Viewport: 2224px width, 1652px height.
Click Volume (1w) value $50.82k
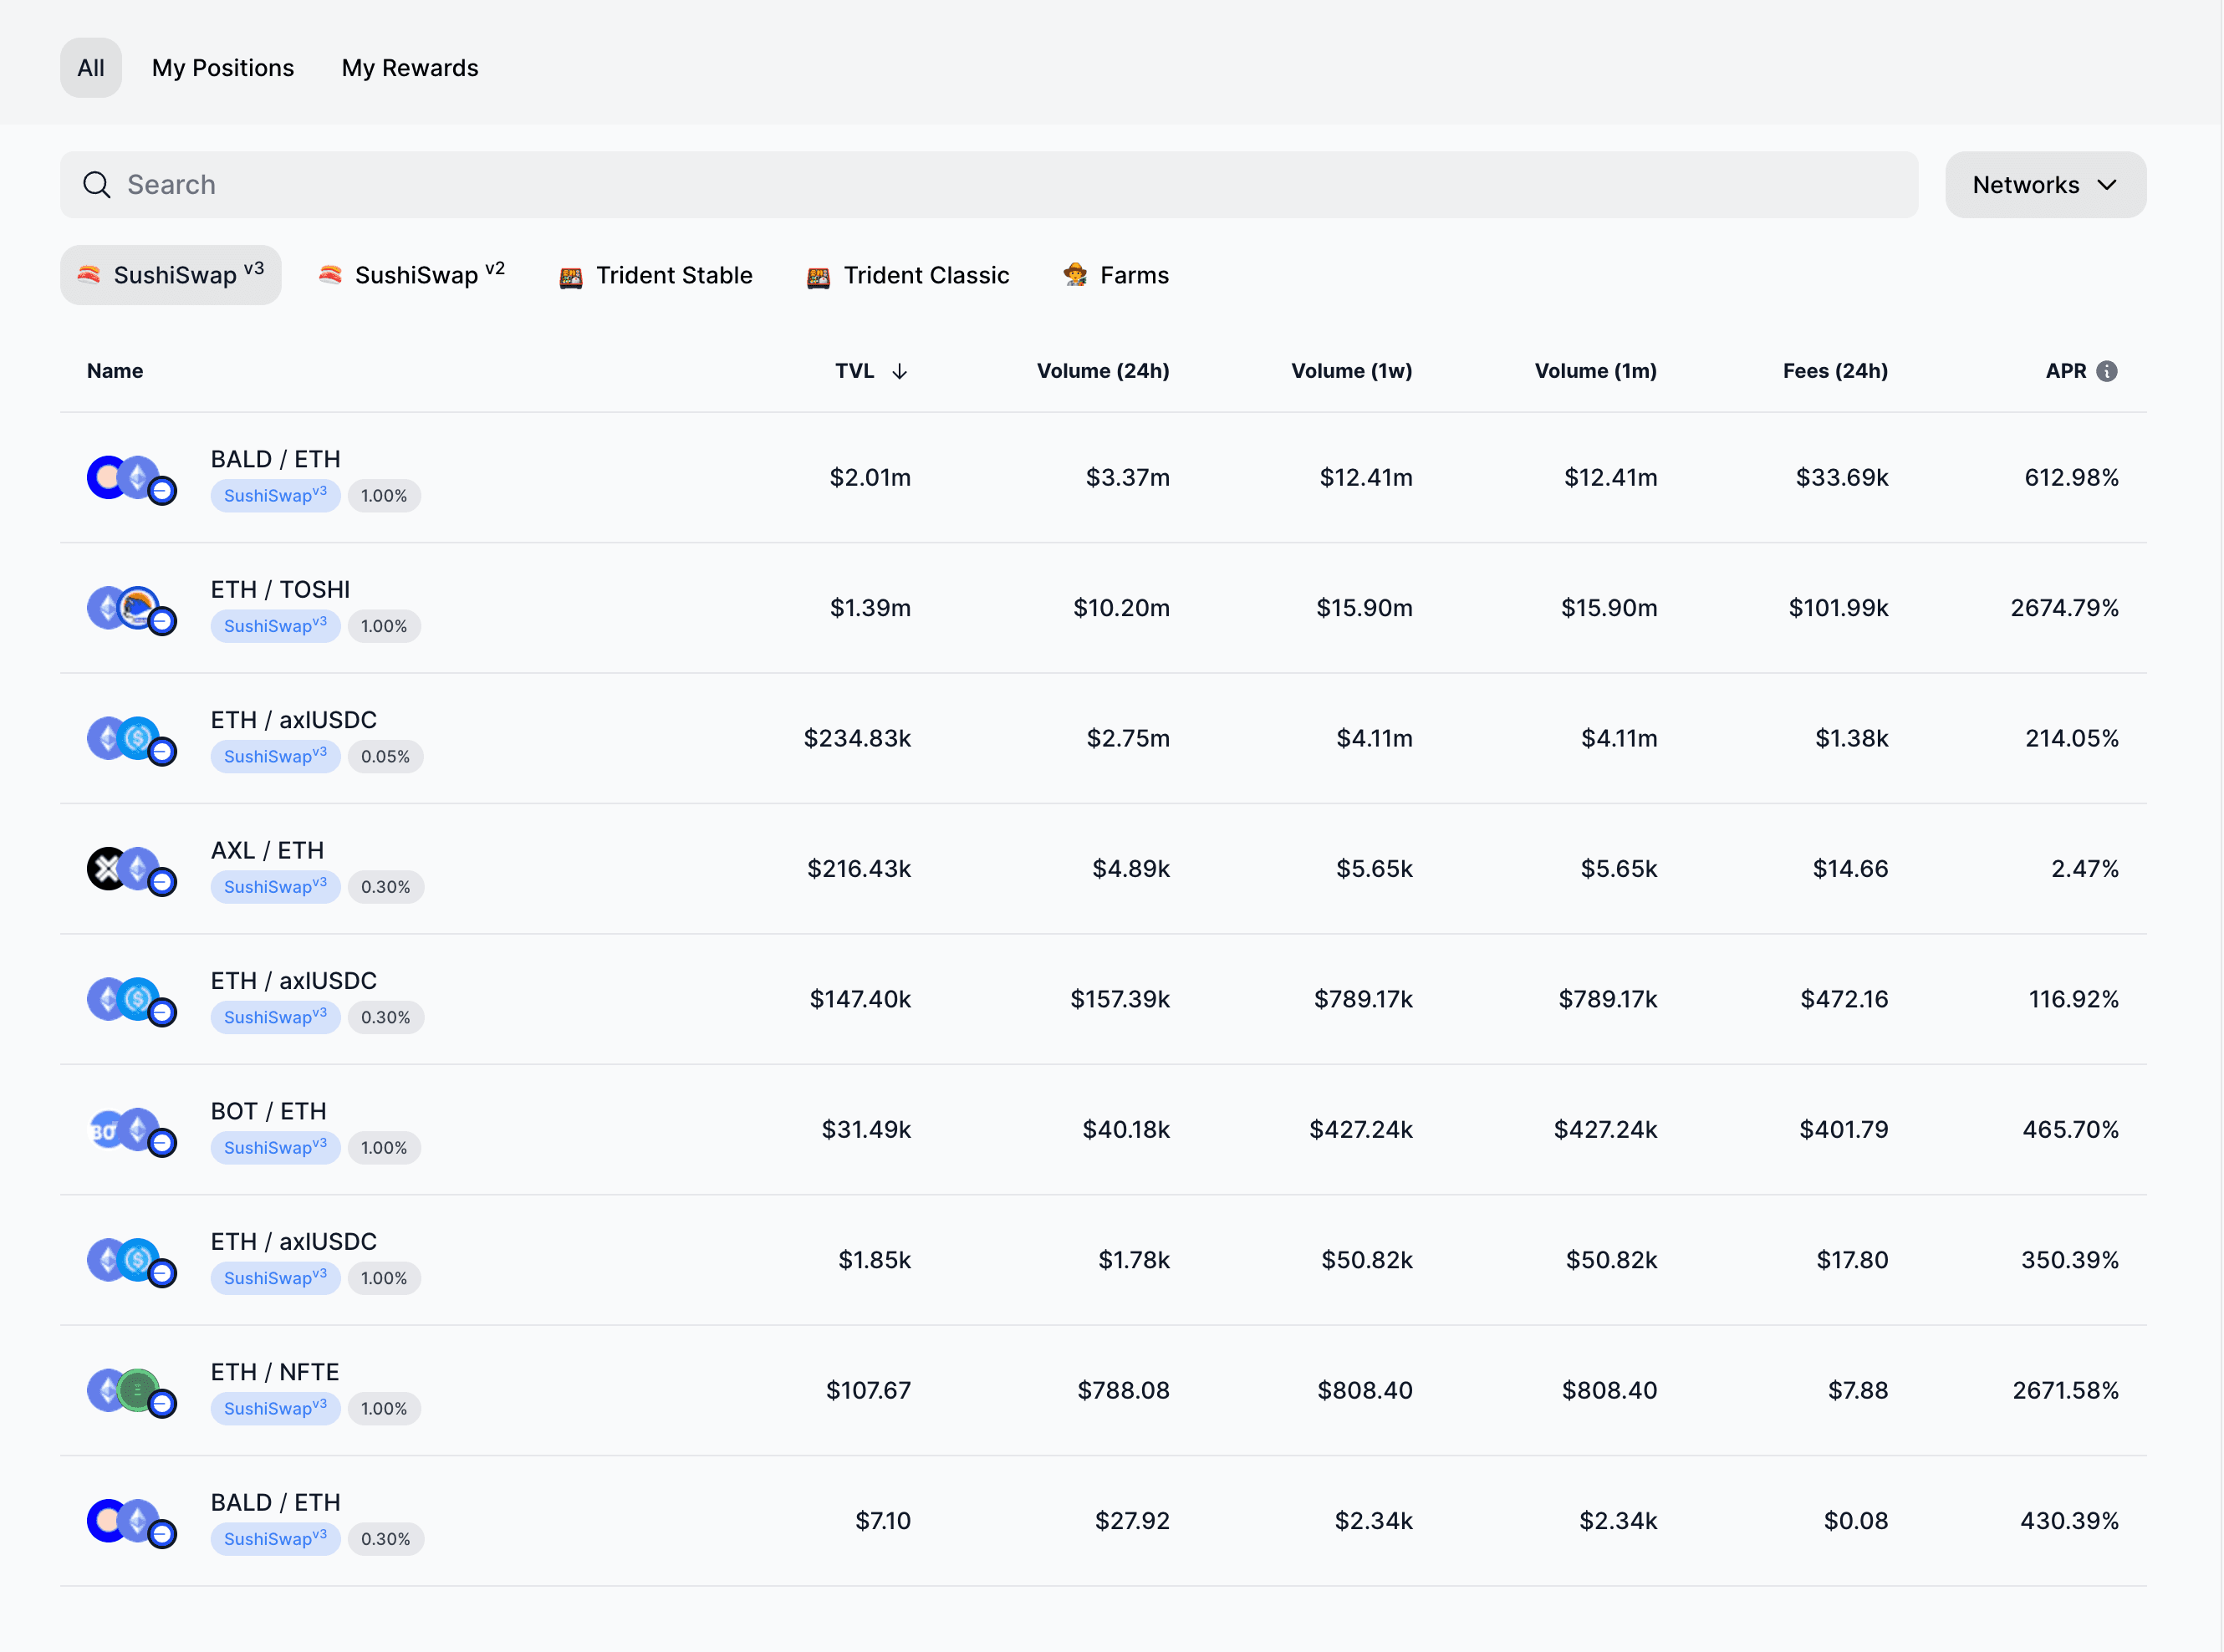pyautogui.click(x=1367, y=1260)
